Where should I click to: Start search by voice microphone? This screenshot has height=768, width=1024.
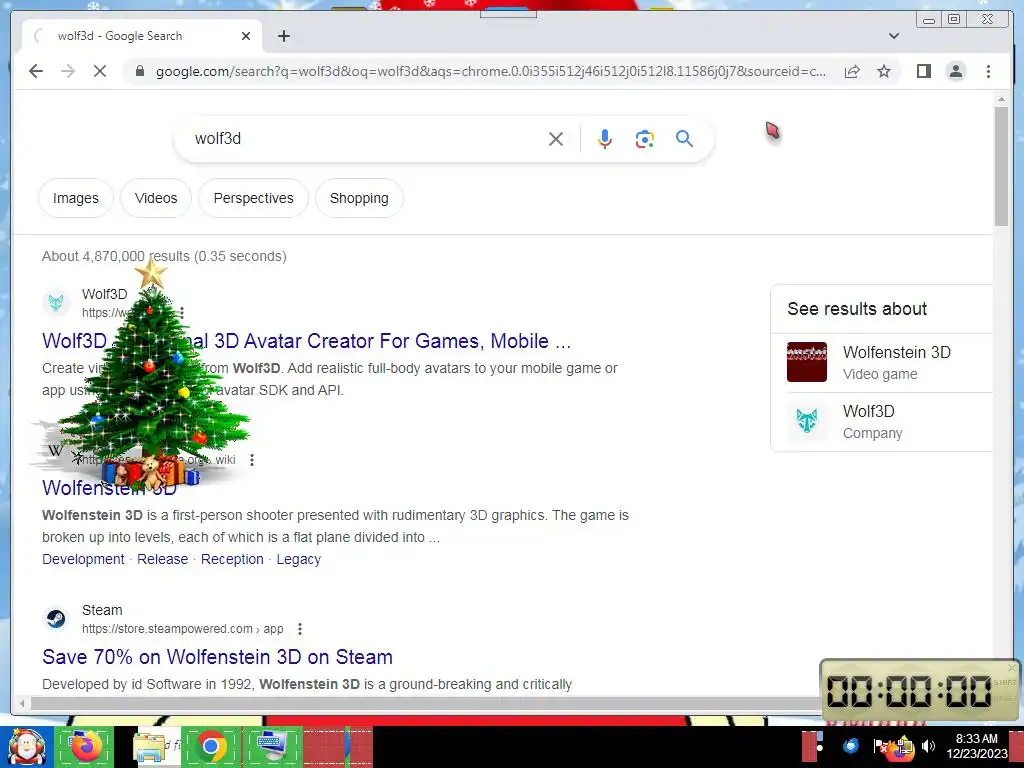pyautogui.click(x=605, y=138)
